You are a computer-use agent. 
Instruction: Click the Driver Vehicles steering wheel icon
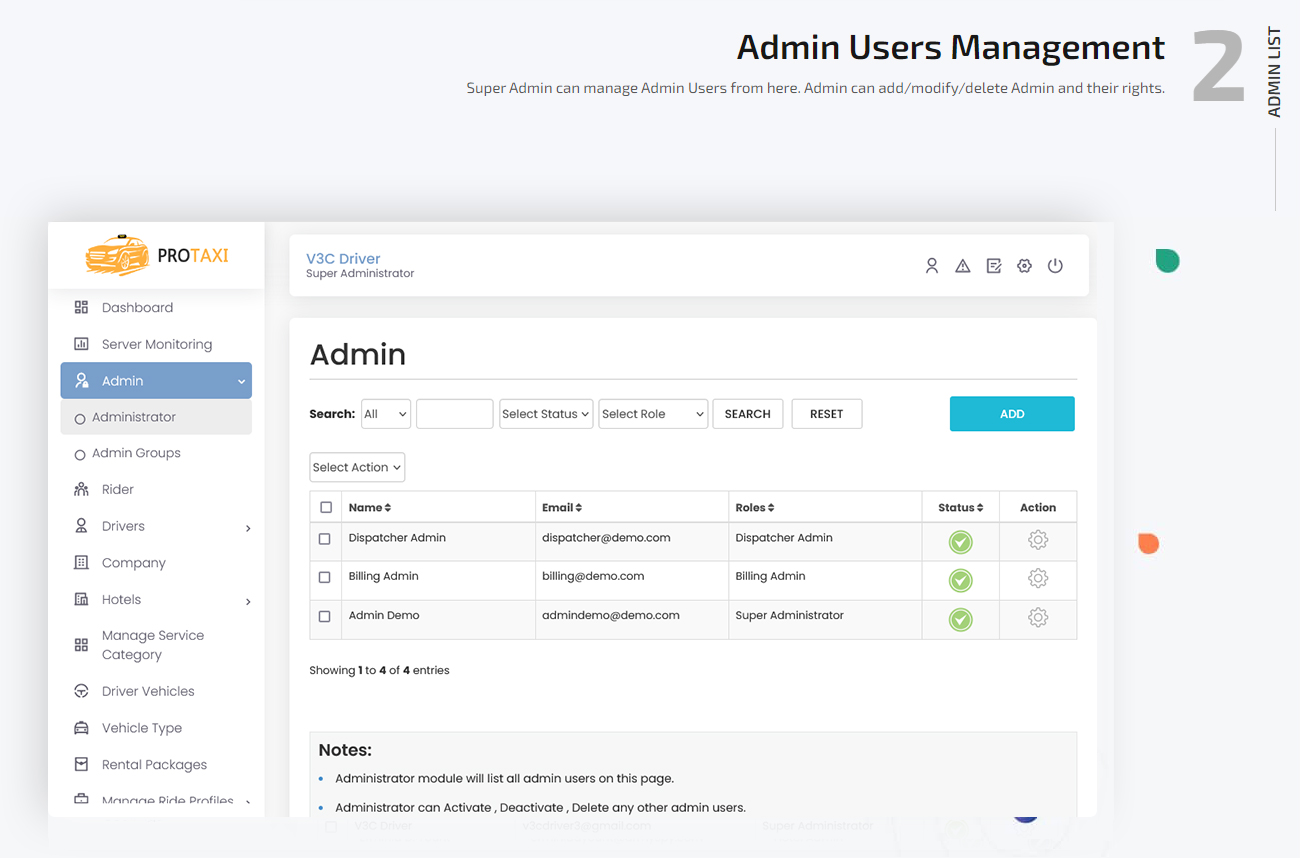pyautogui.click(x=81, y=691)
